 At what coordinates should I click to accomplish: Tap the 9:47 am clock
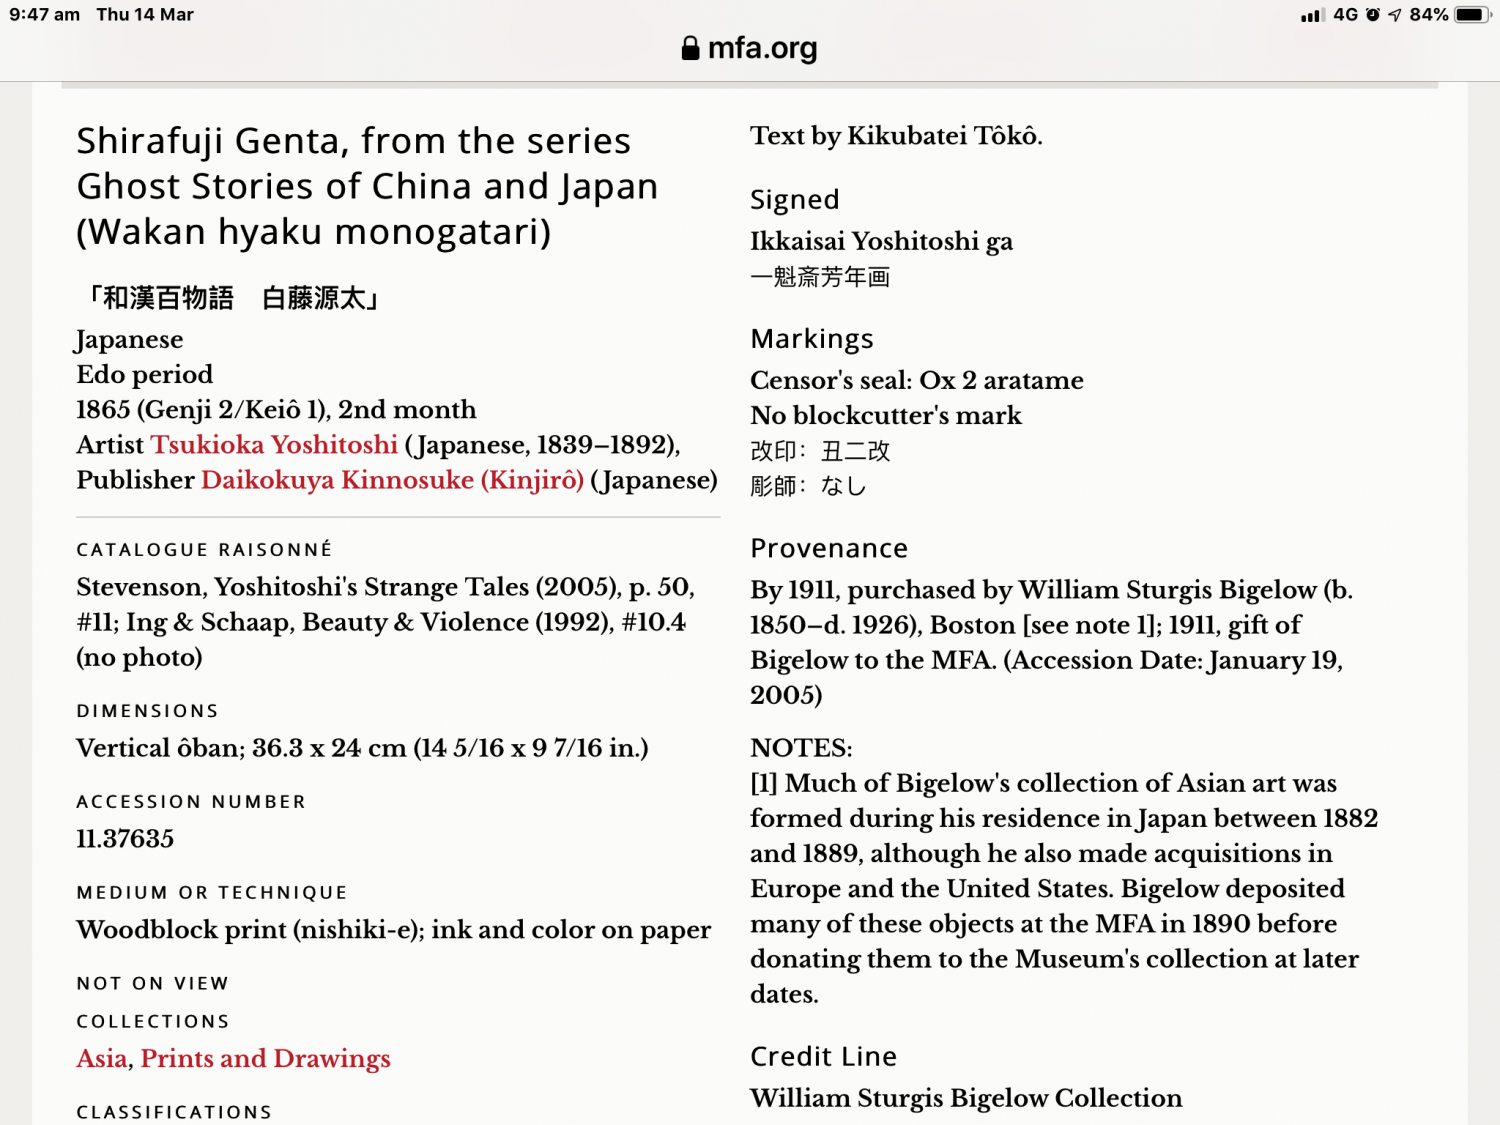45,15
